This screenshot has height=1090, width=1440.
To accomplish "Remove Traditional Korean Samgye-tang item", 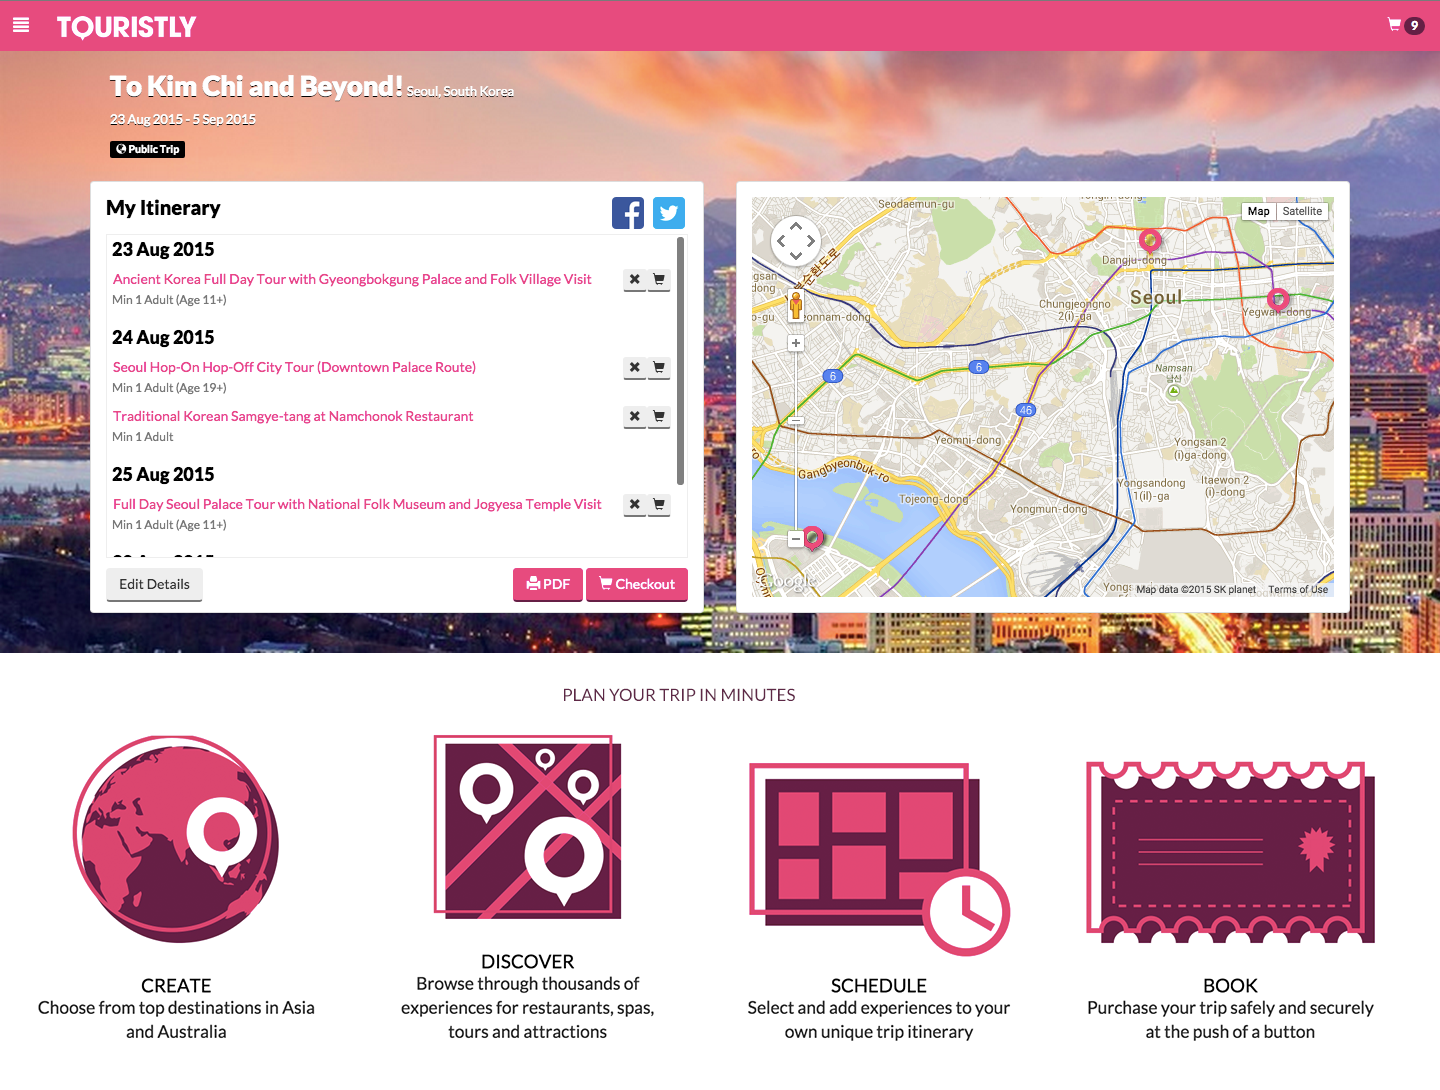I will pos(635,417).
